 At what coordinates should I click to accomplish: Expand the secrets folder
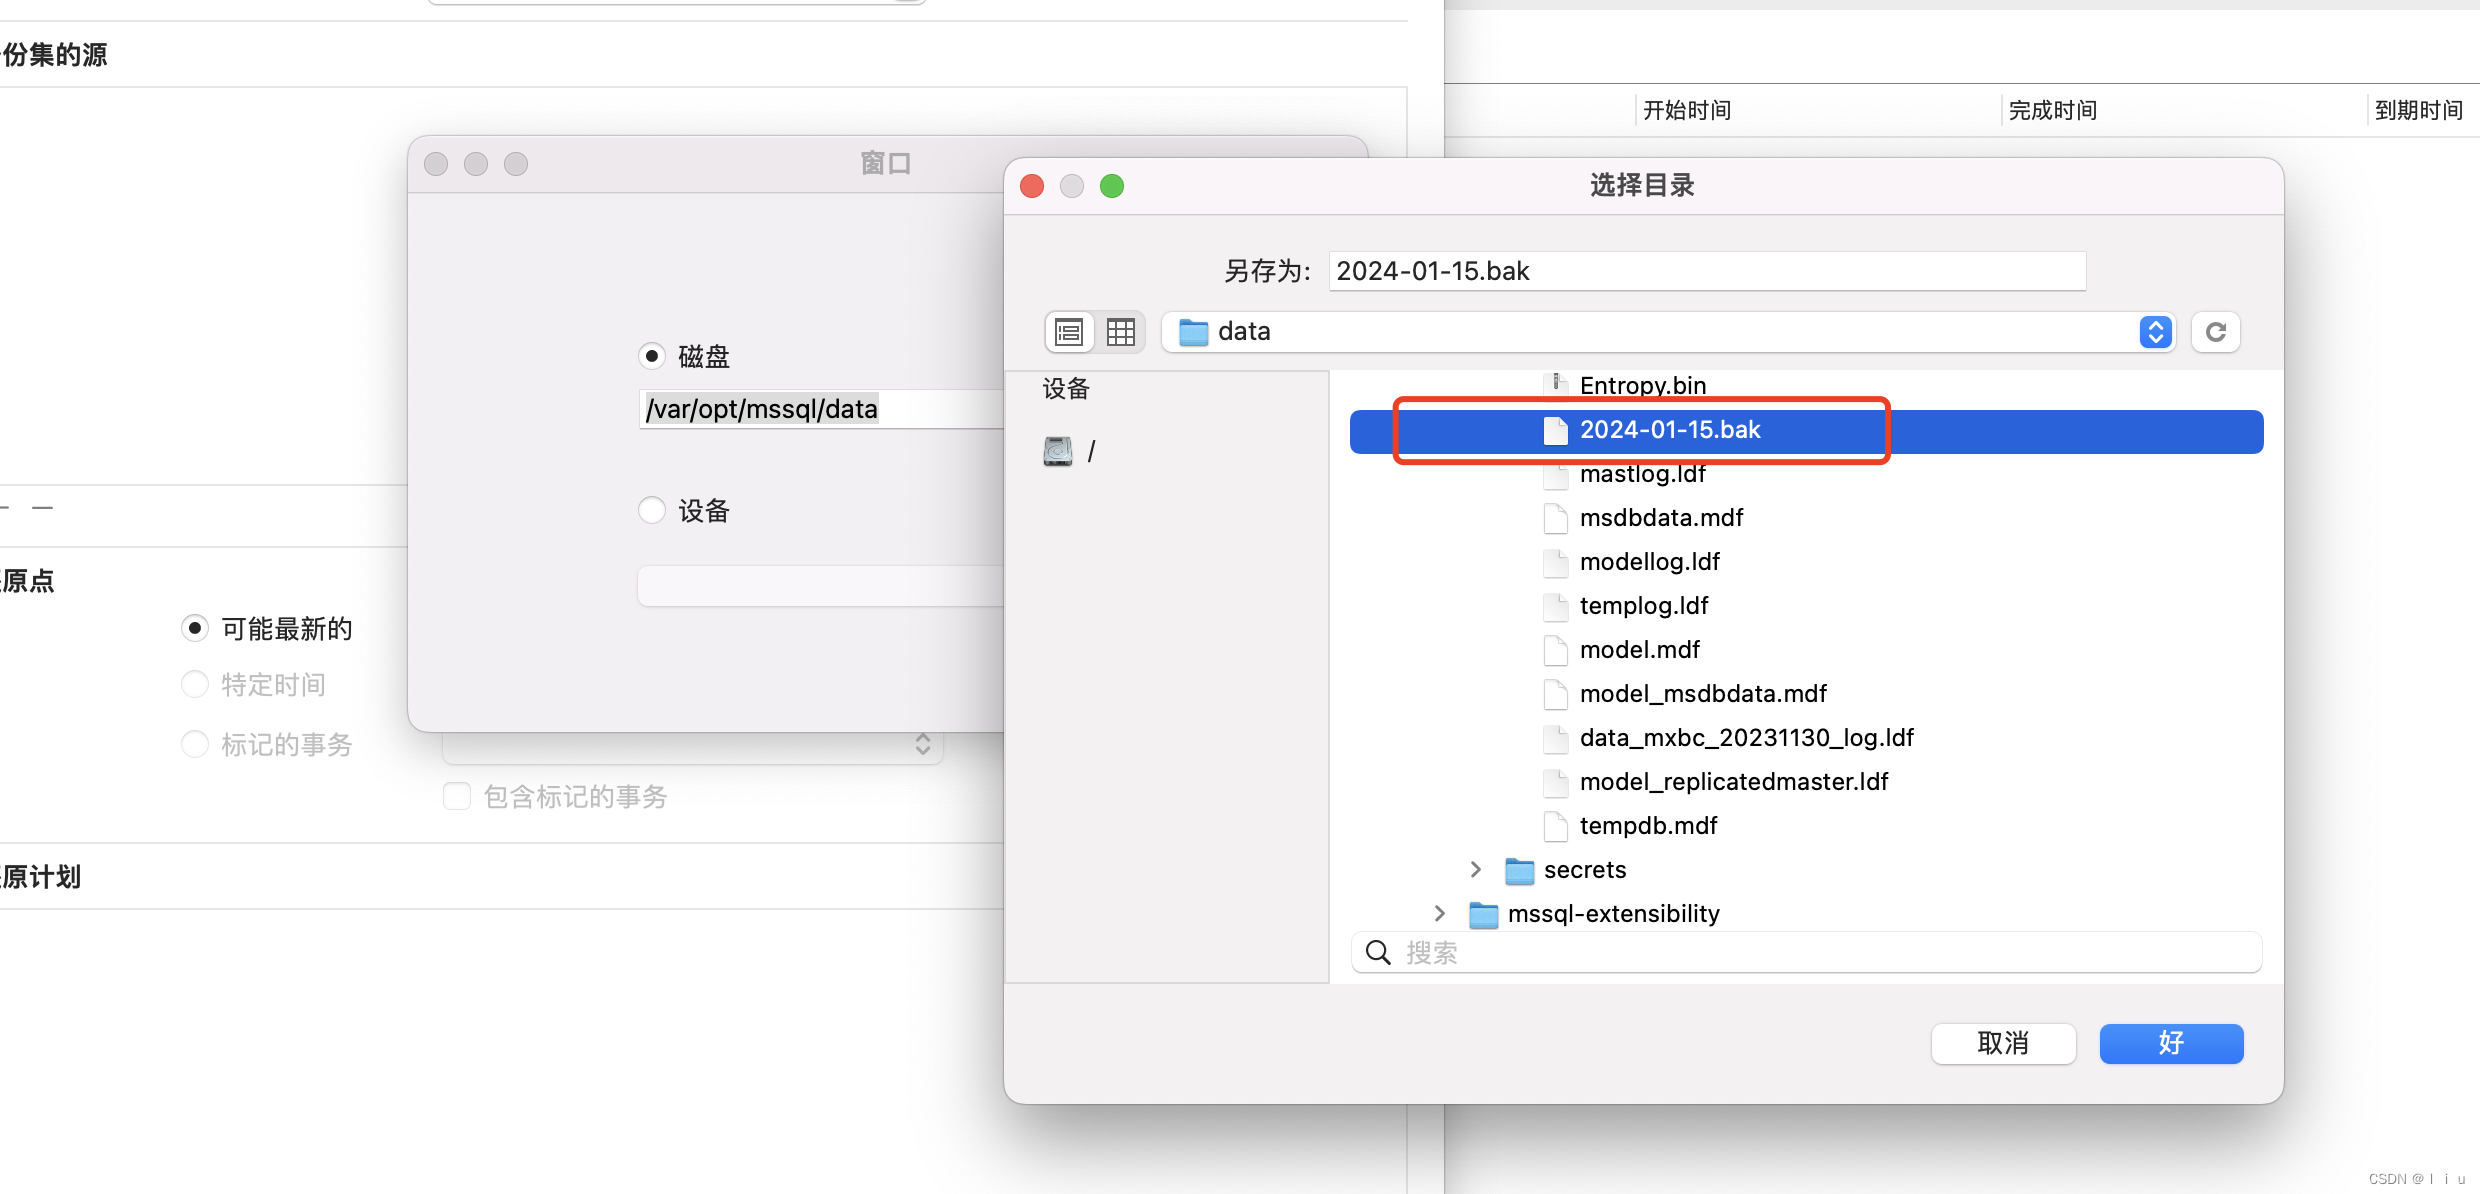click(x=1475, y=869)
